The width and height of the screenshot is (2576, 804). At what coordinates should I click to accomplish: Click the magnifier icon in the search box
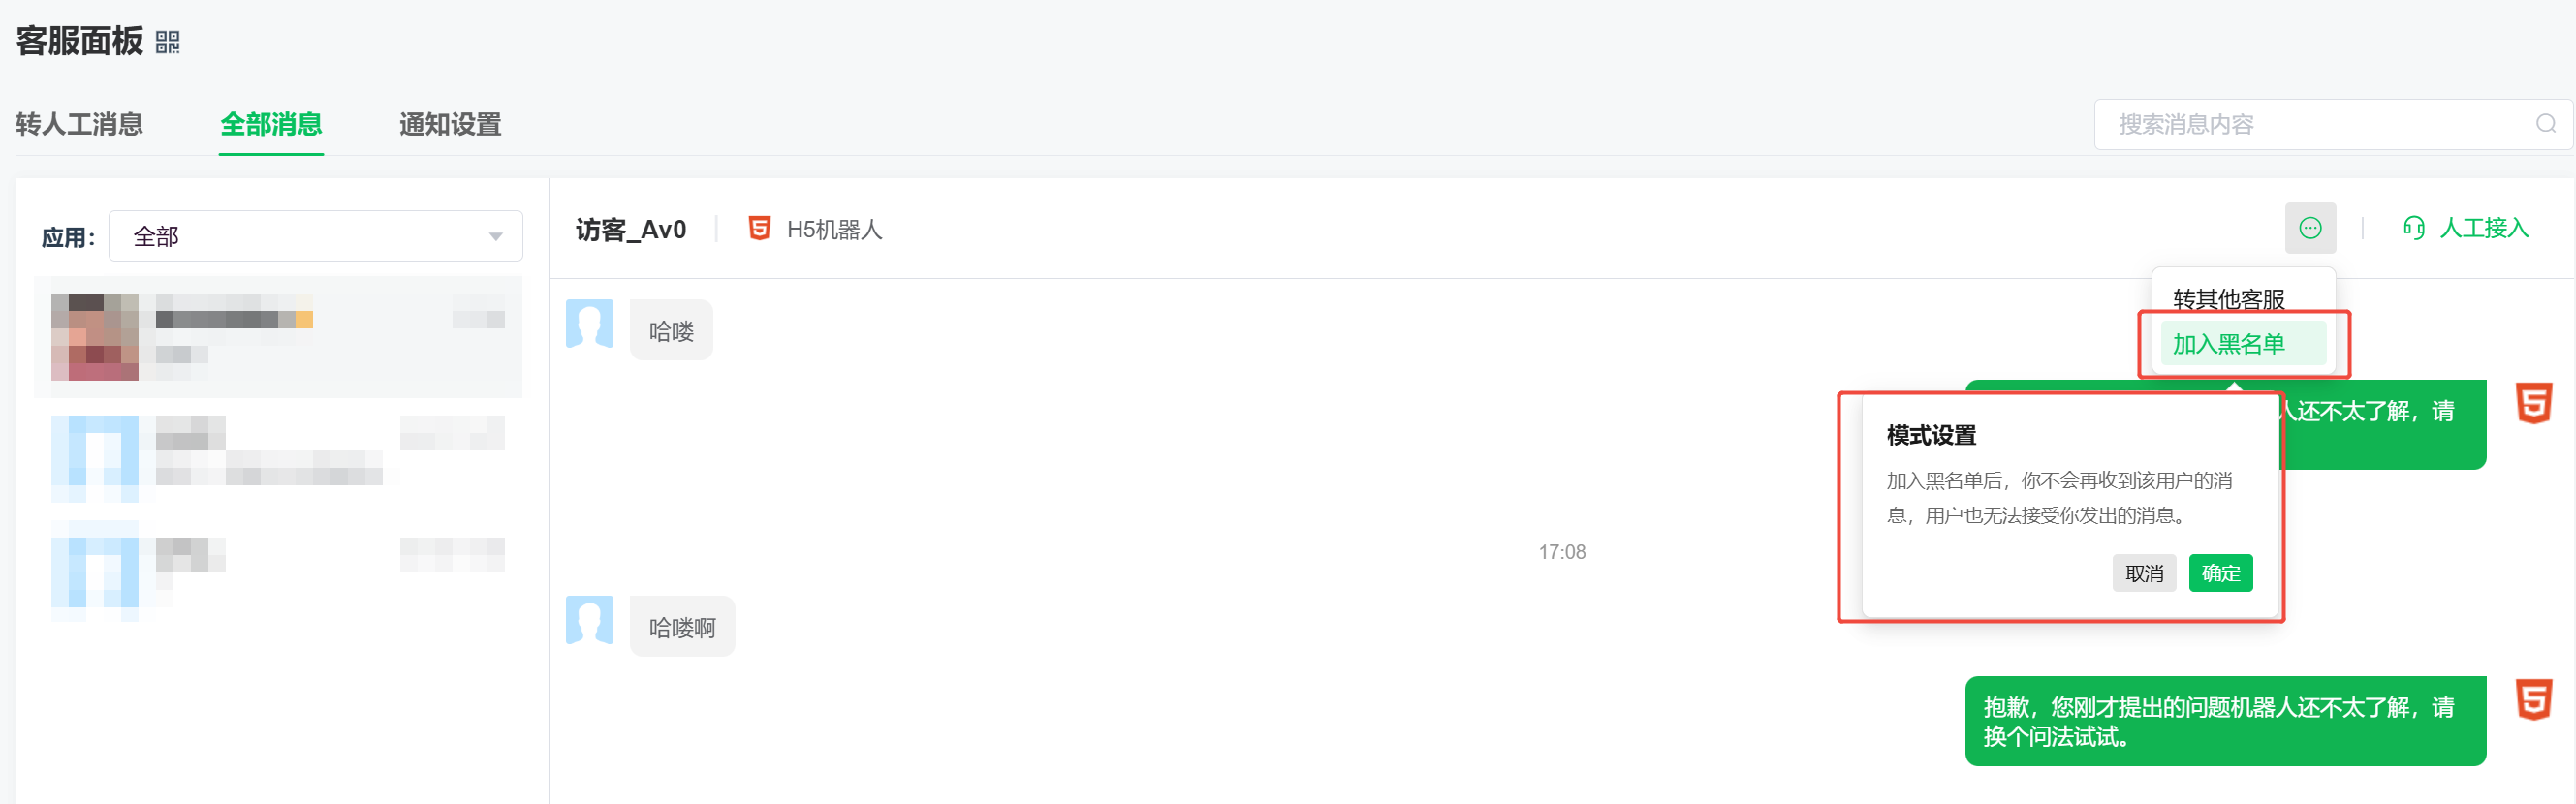click(x=2547, y=124)
